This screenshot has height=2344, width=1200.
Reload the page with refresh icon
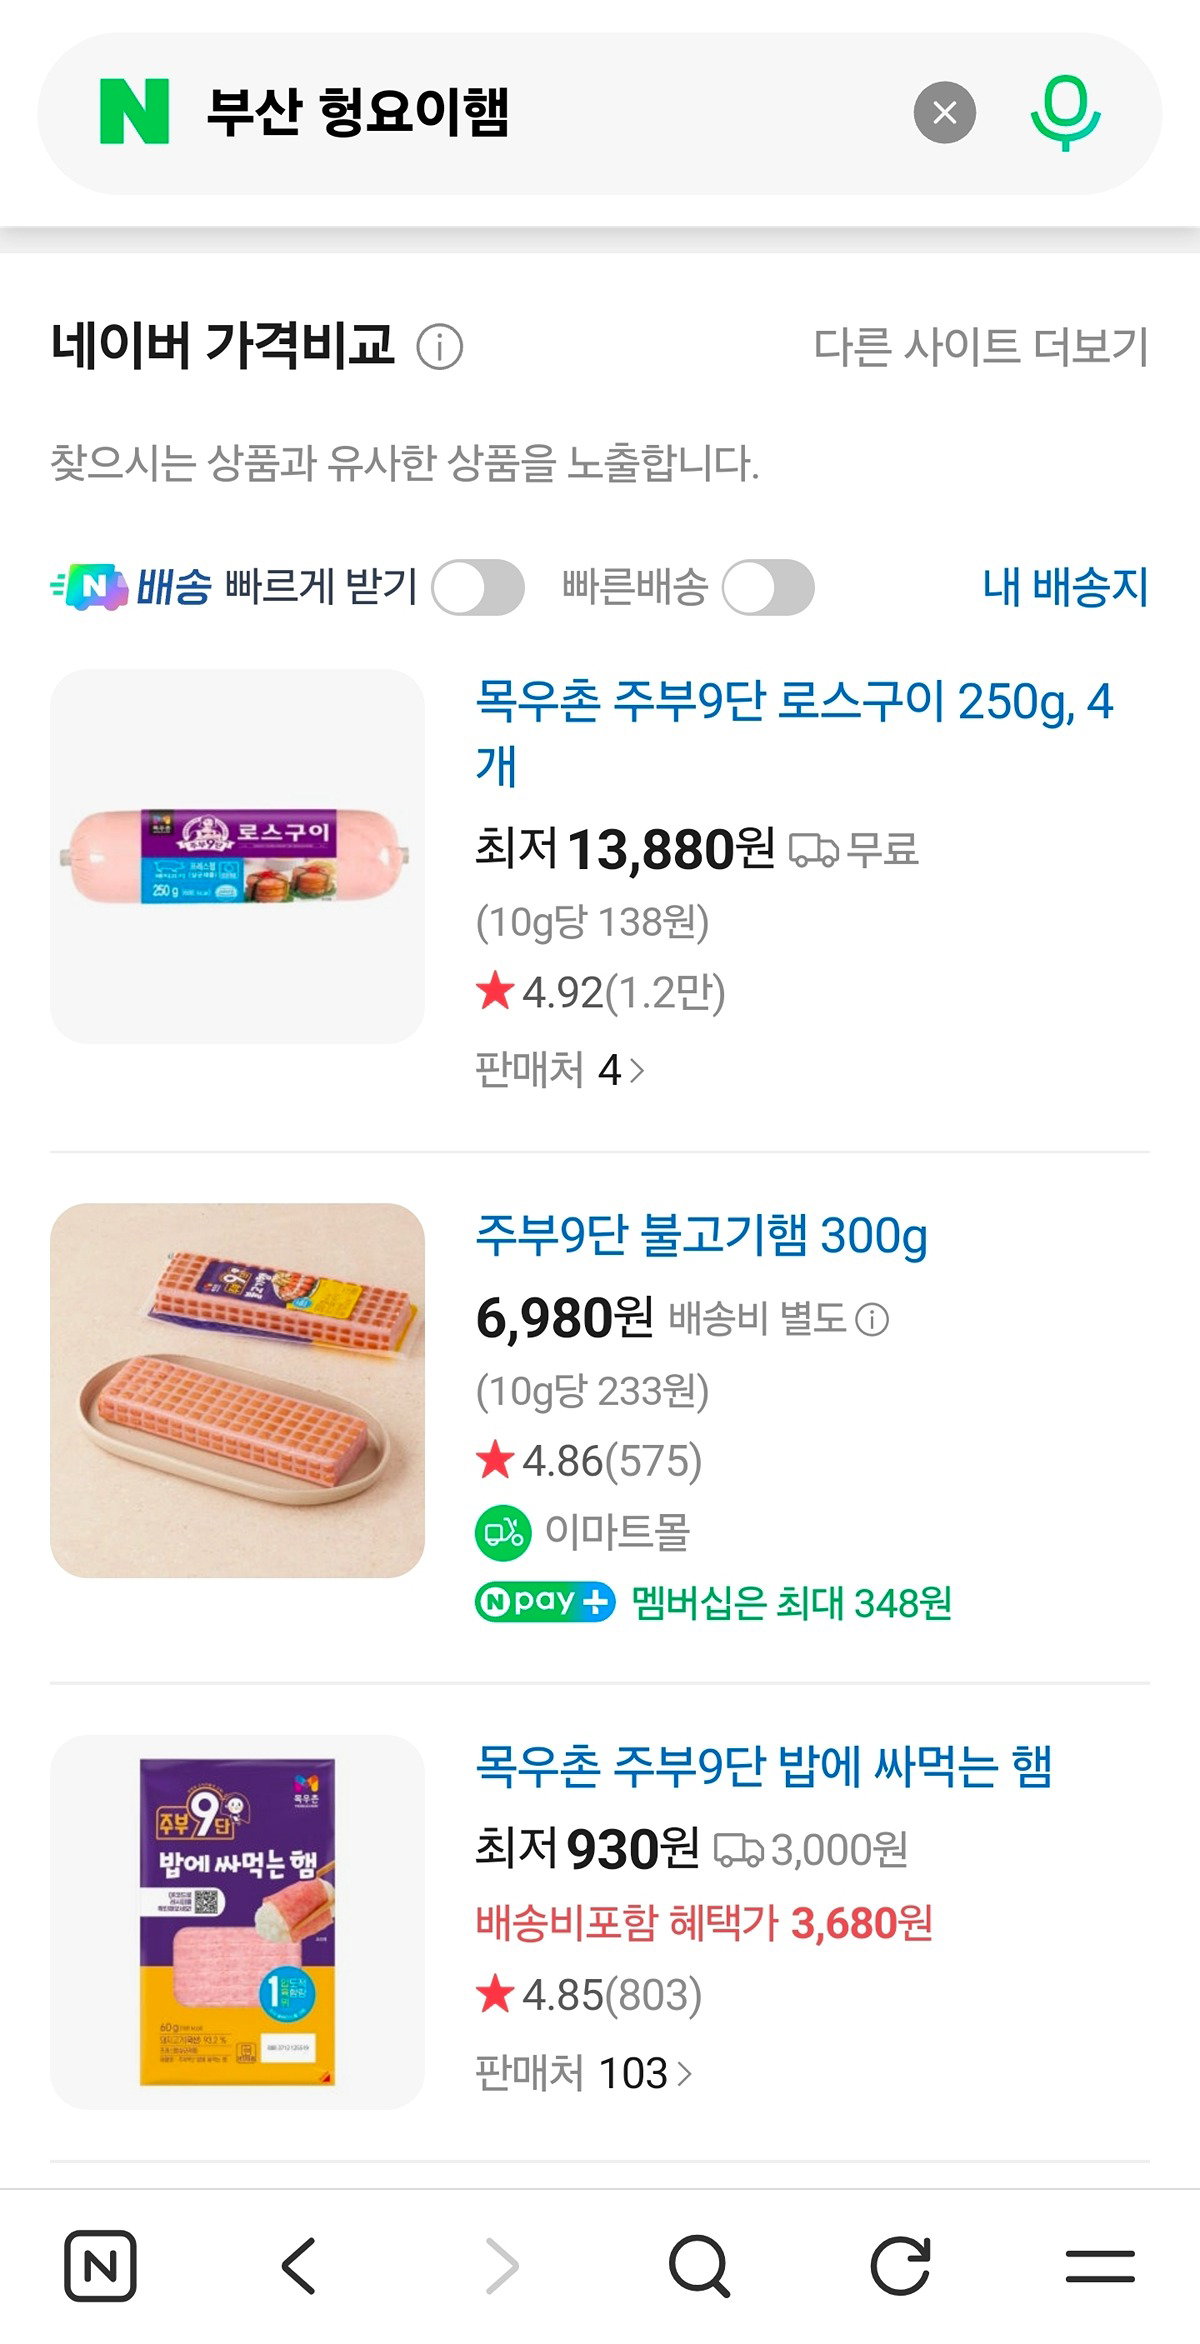pos(900,2265)
